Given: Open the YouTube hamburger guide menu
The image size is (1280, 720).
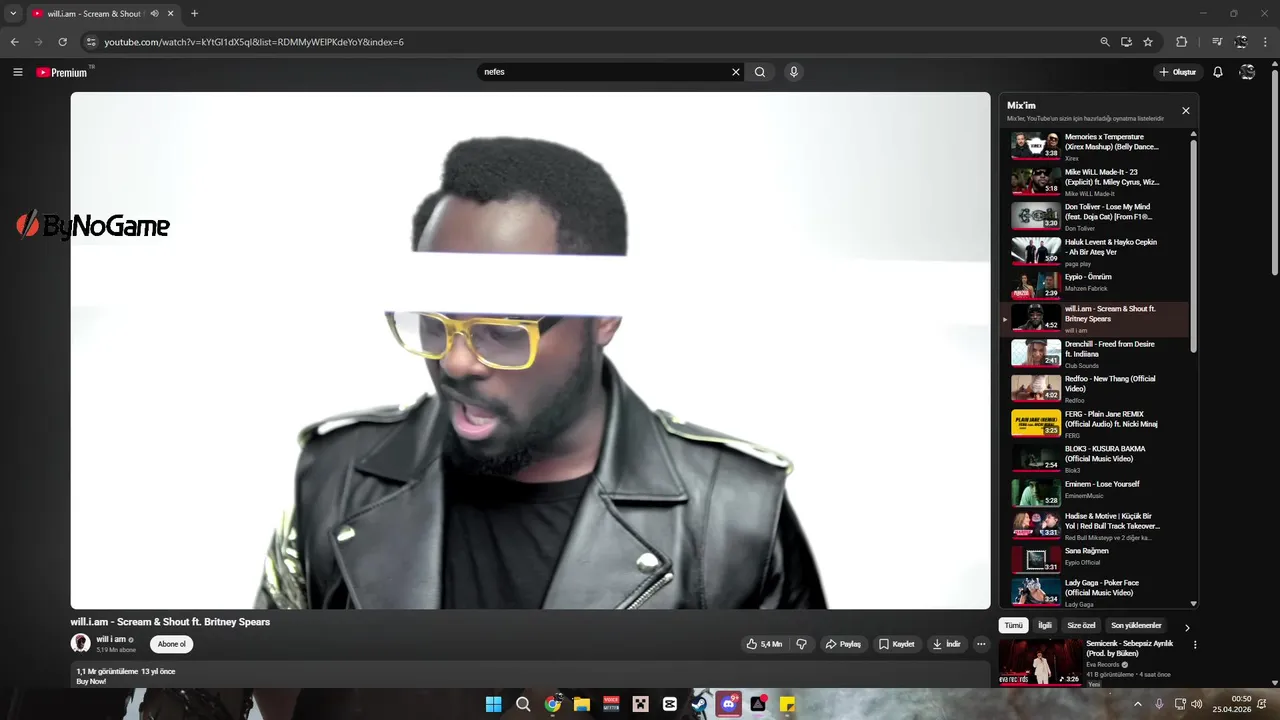Looking at the screenshot, I should click(x=17, y=72).
